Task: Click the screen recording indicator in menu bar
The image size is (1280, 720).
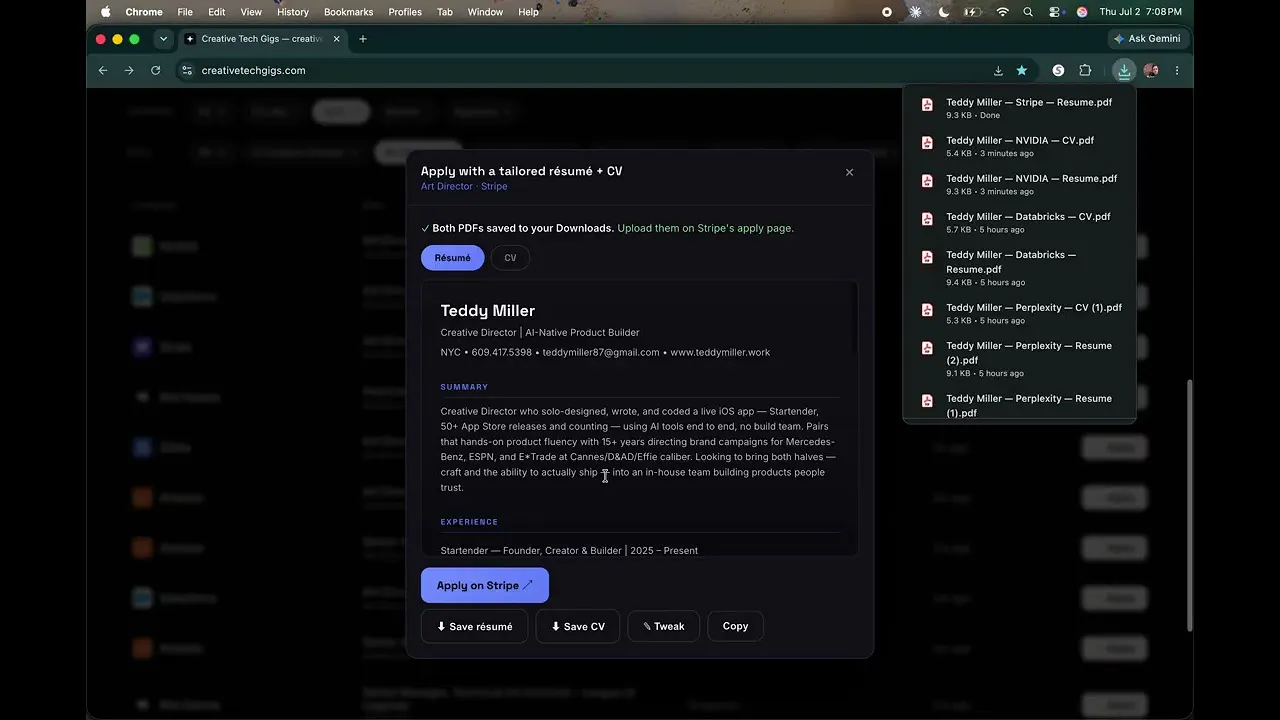Action: point(887,12)
